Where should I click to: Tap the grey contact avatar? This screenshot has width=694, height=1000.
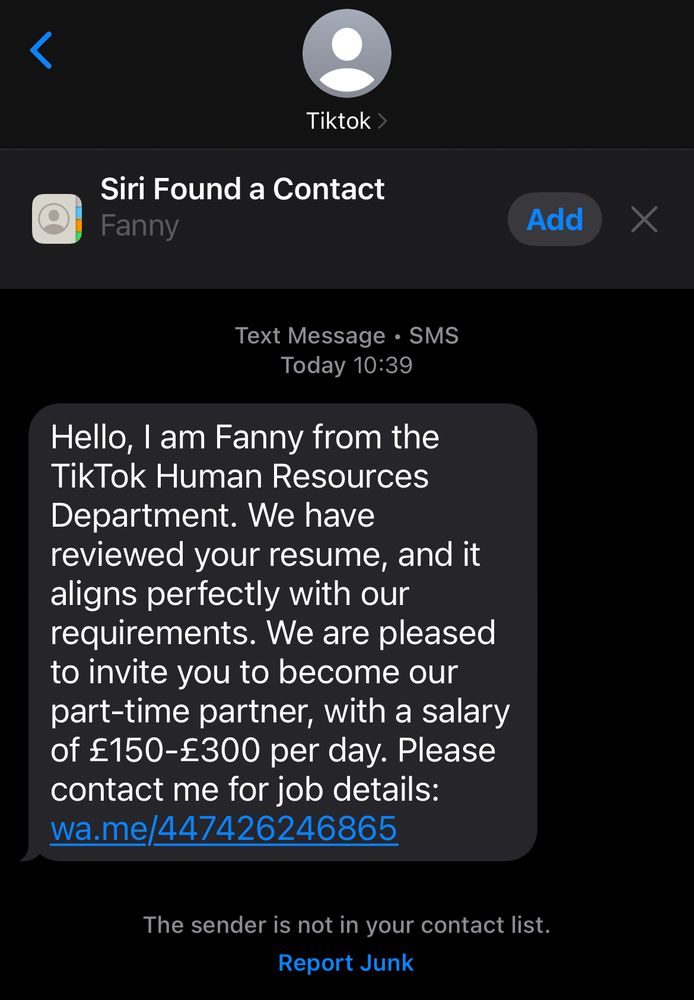pyautogui.click(x=346, y=54)
